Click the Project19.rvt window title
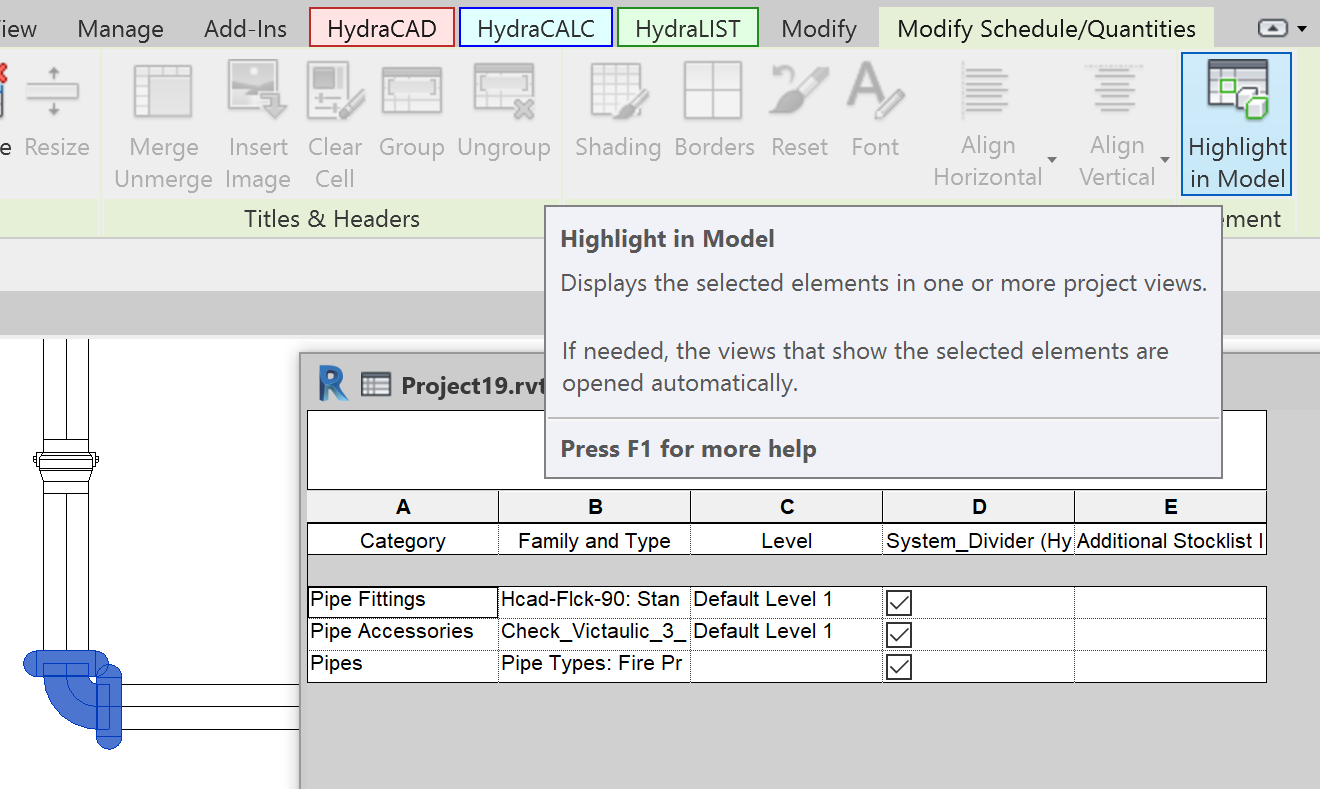The width and height of the screenshot is (1320, 789). (472, 386)
